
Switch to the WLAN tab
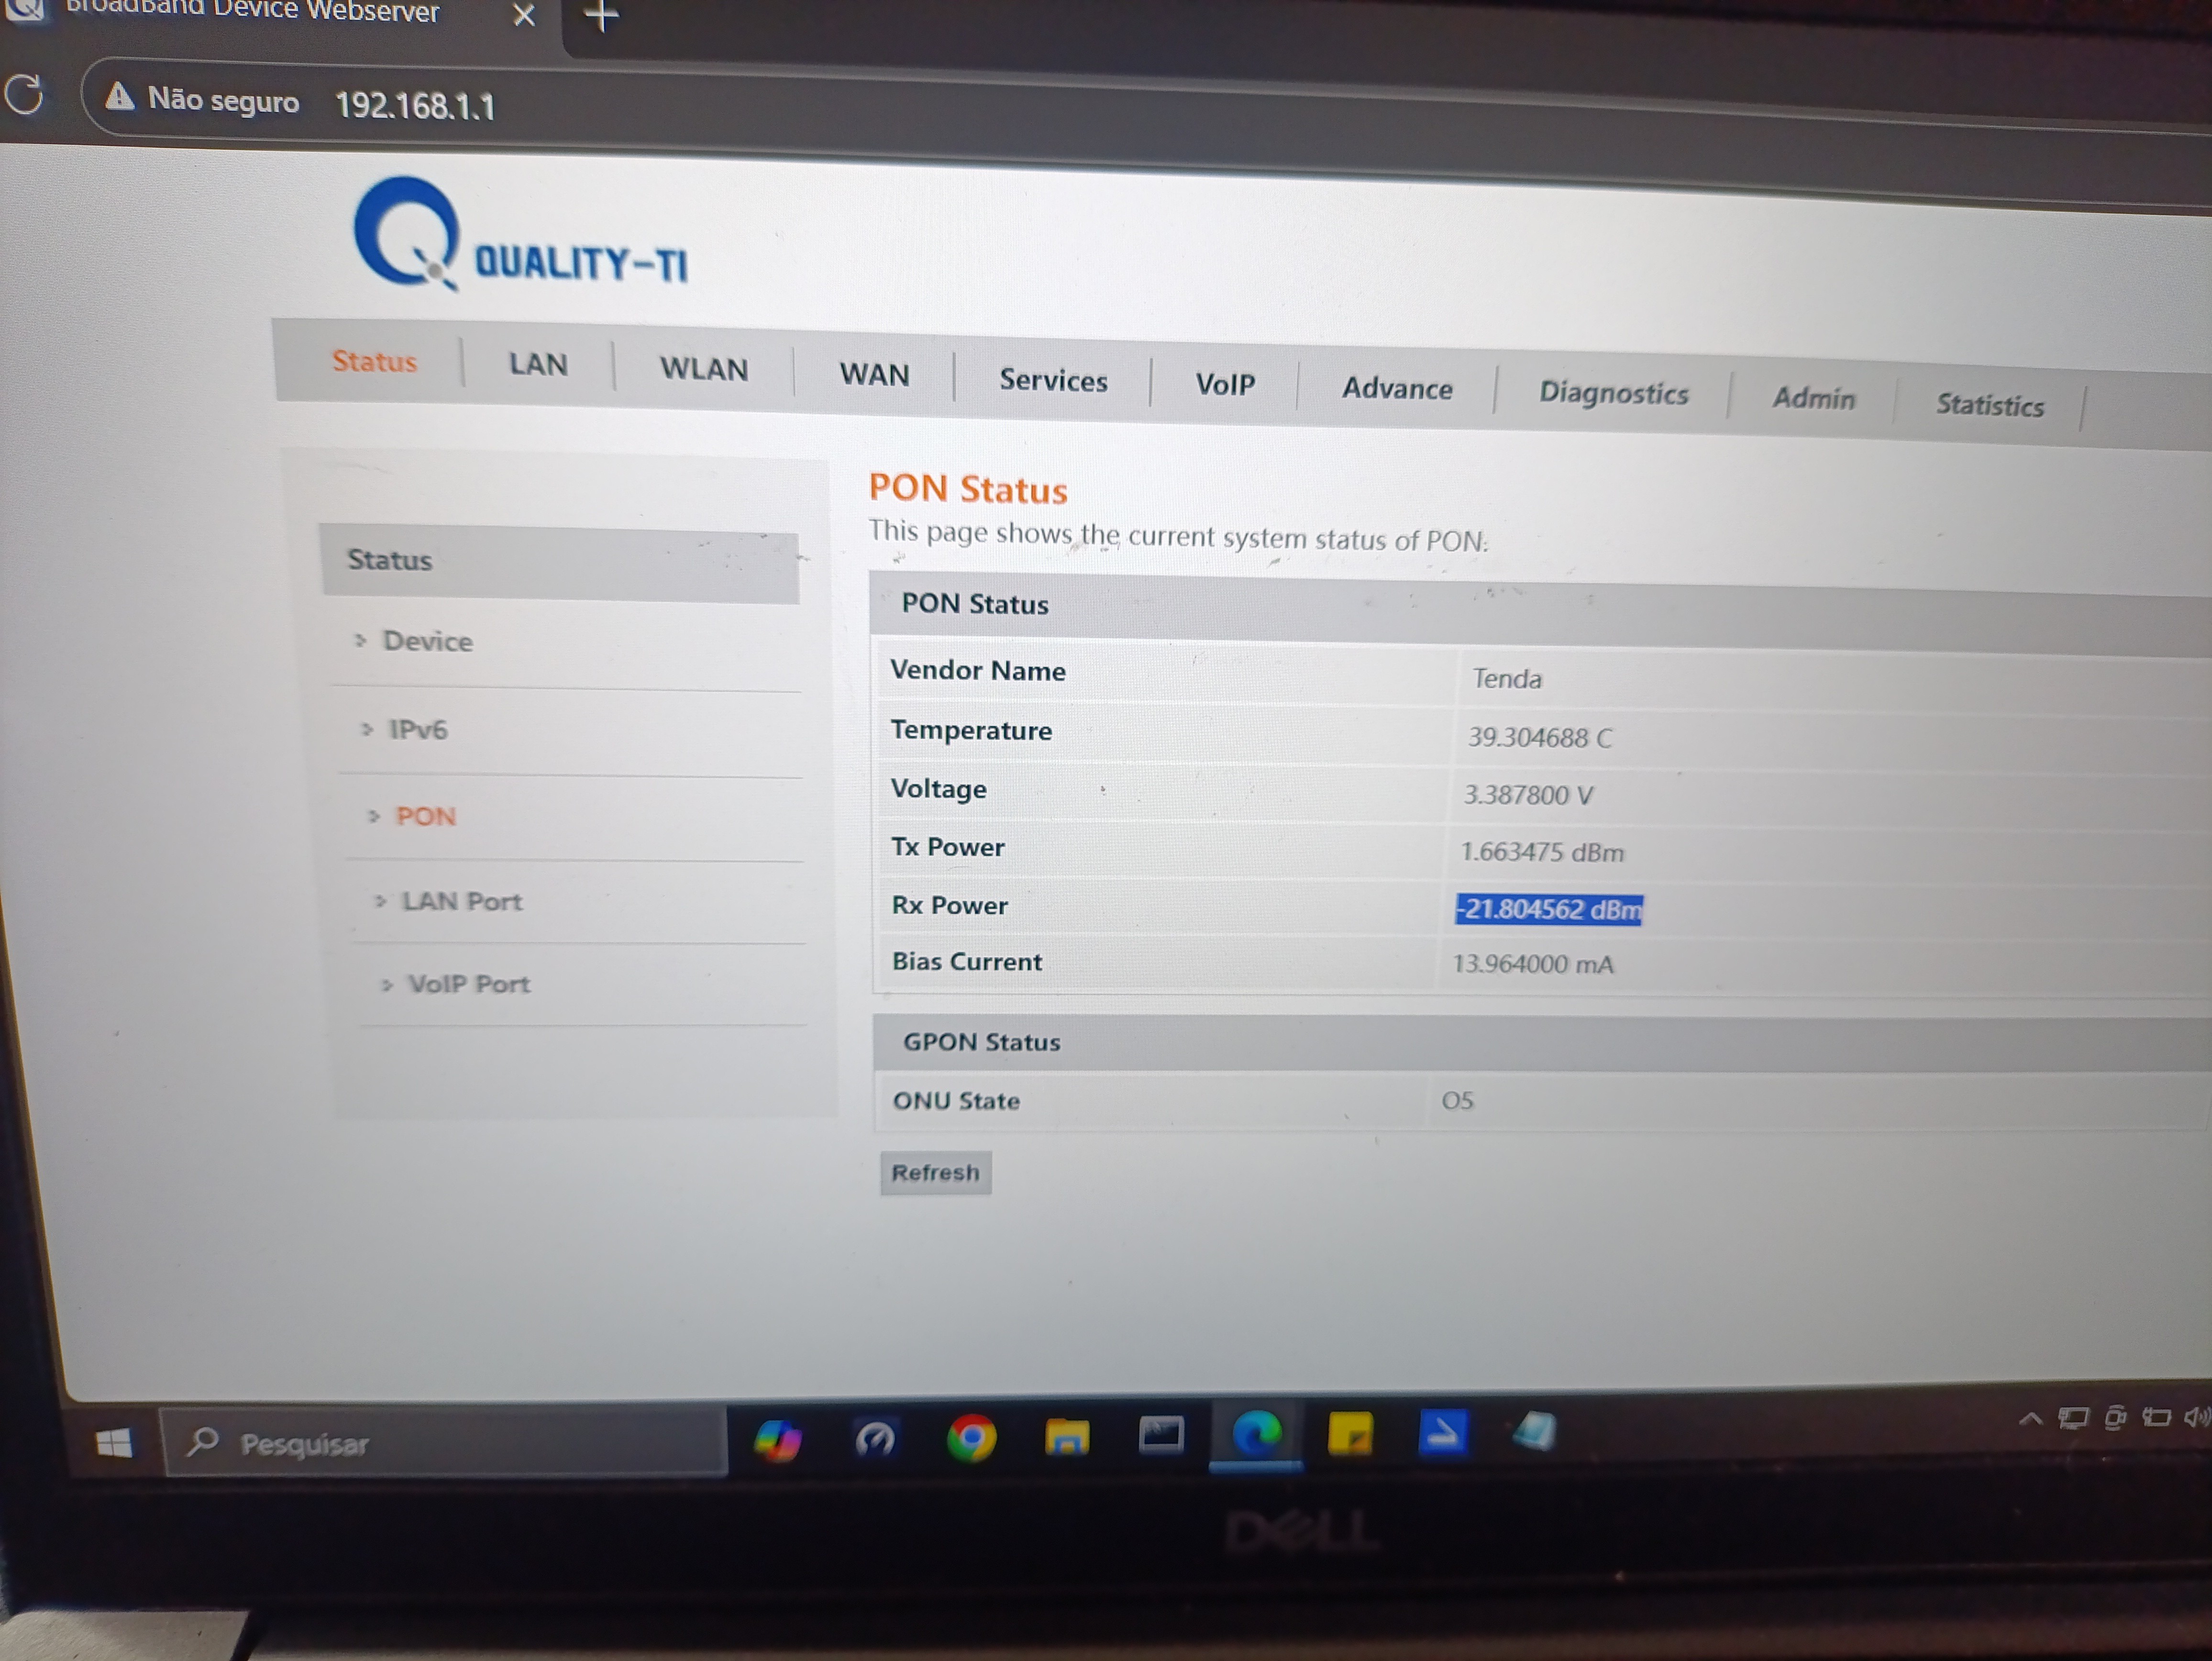(x=703, y=369)
